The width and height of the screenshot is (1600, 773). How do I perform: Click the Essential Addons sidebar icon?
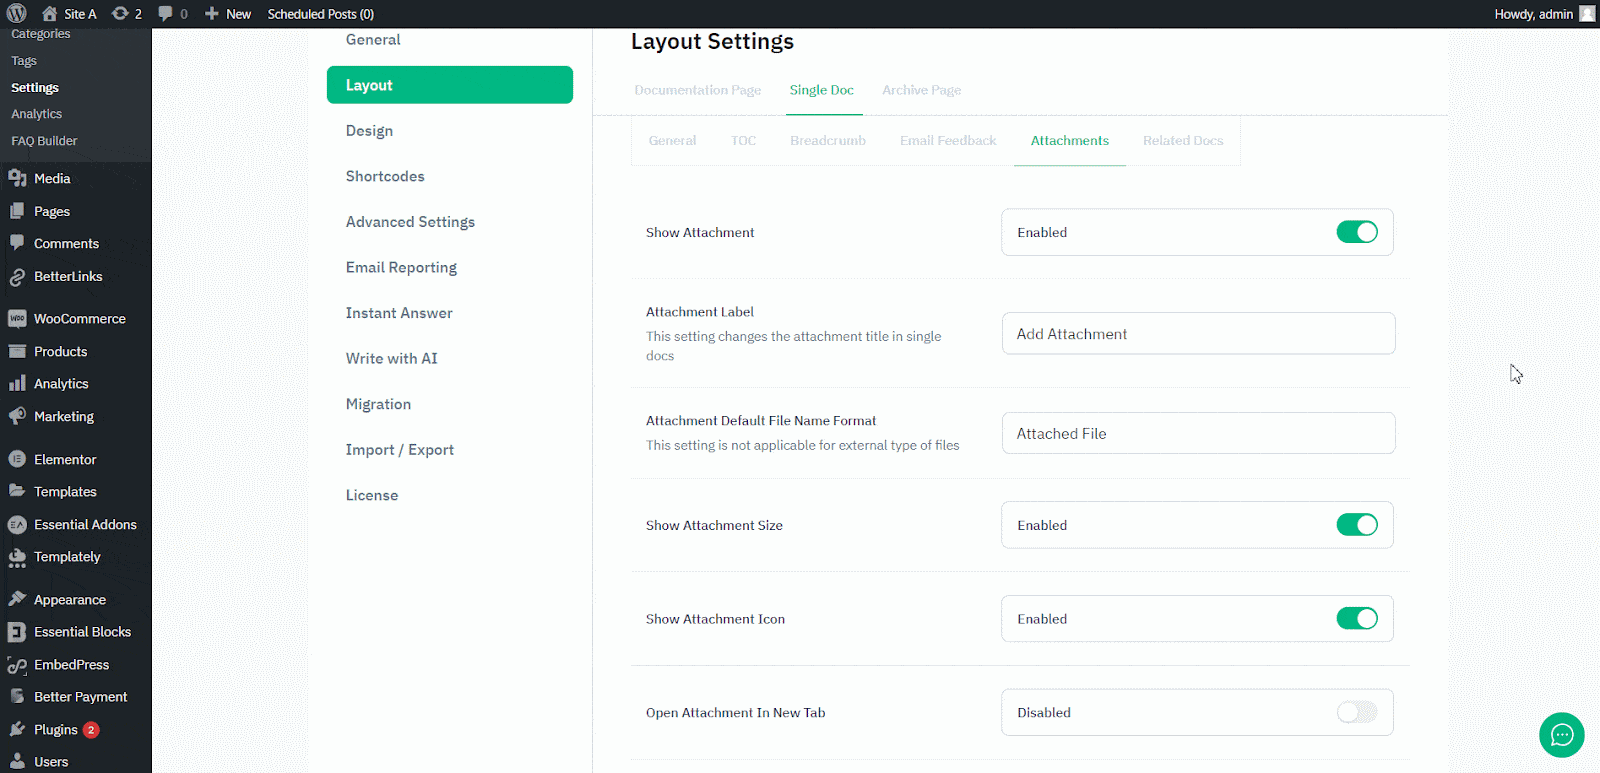(x=17, y=525)
